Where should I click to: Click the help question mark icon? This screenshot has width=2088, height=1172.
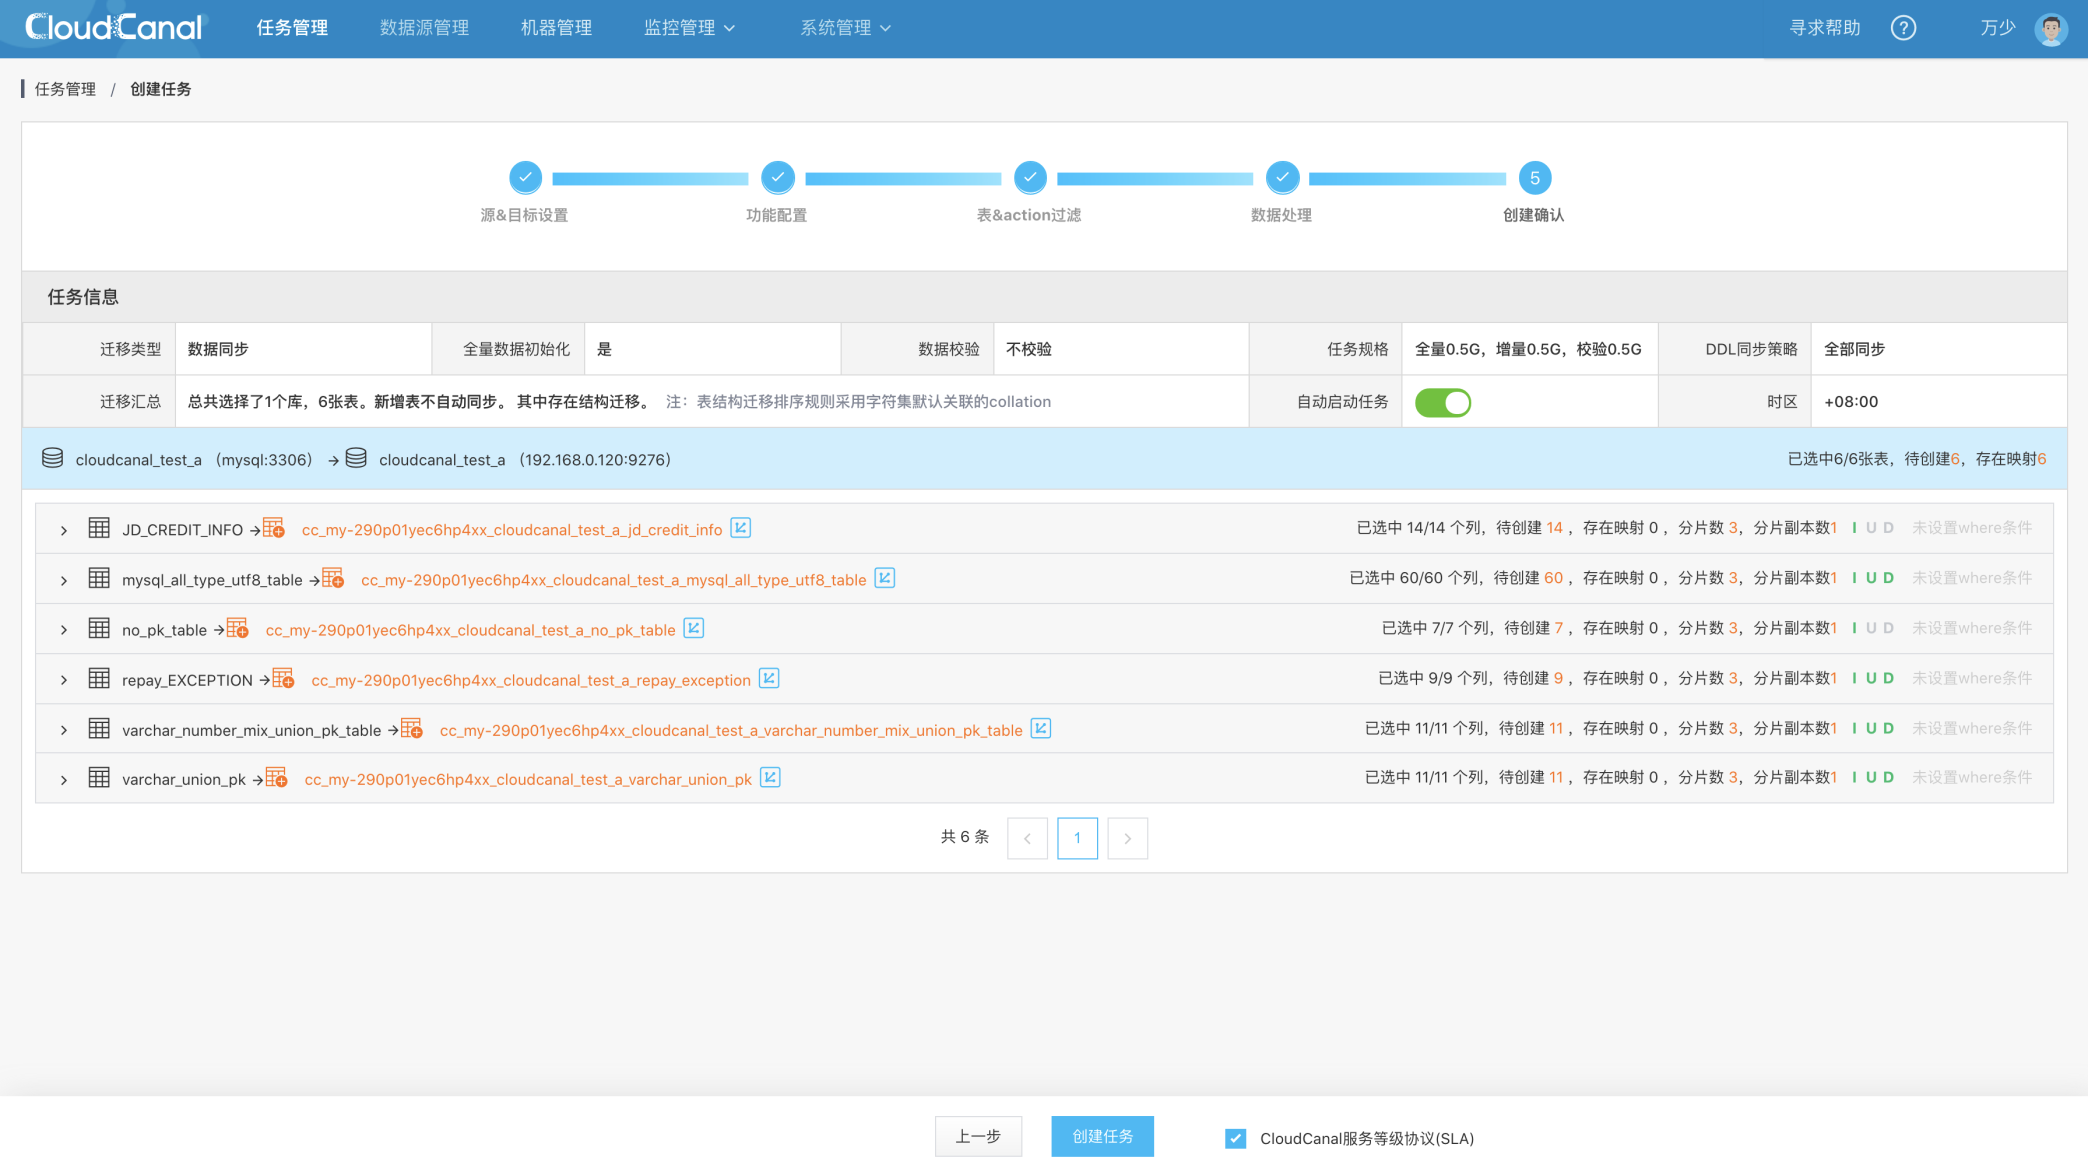point(1904,27)
